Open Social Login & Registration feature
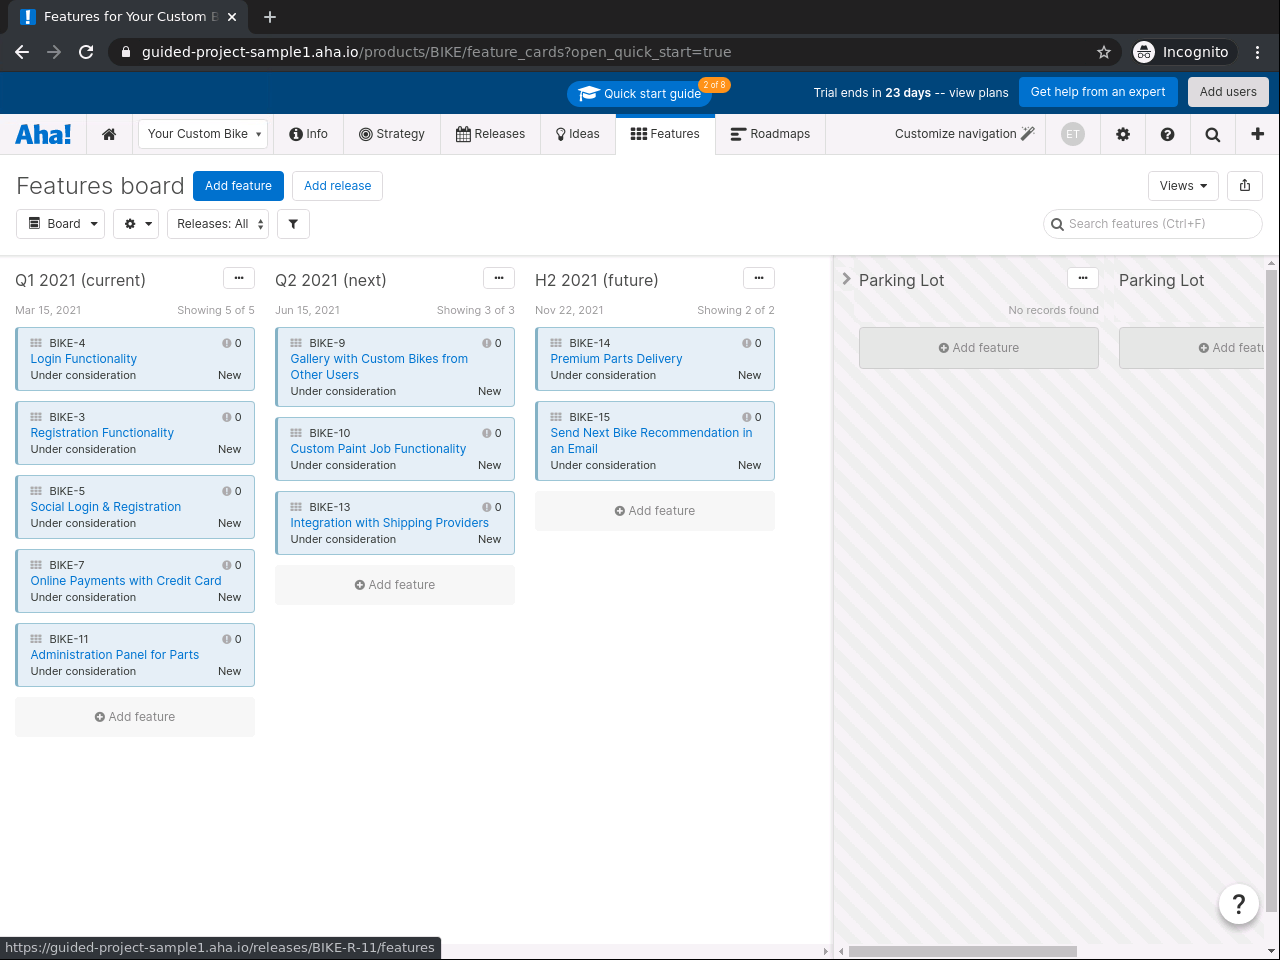1280x960 pixels. (x=106, y=507)
